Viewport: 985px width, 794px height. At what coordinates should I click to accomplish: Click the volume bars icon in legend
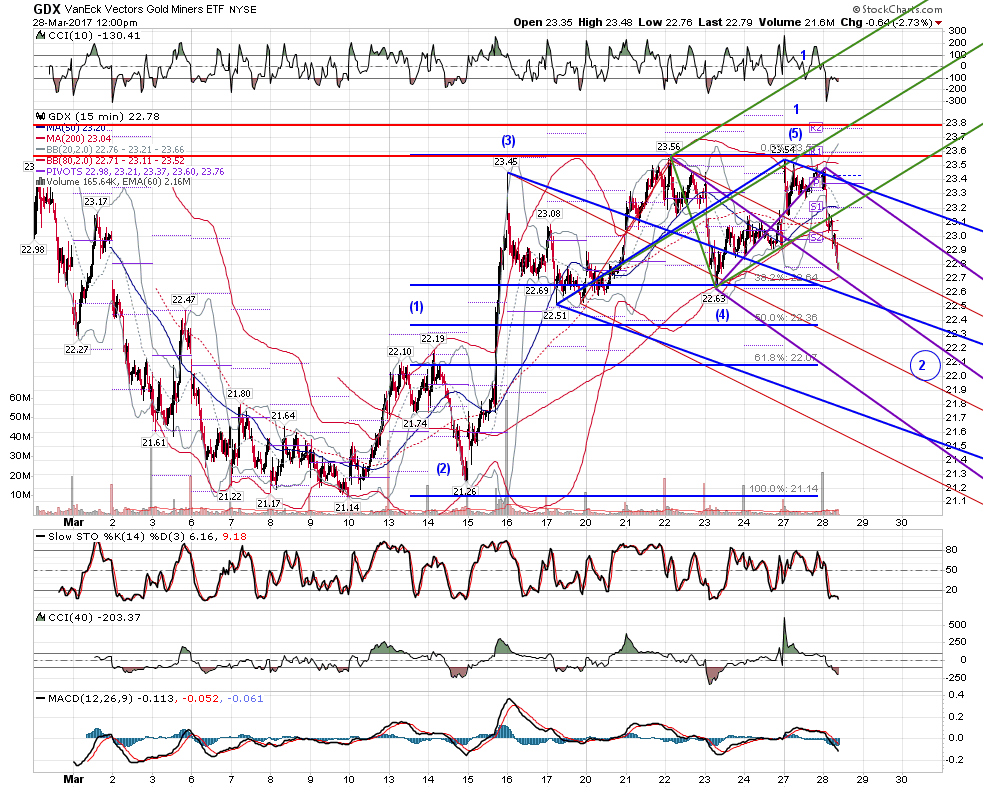tap(40, 182)
